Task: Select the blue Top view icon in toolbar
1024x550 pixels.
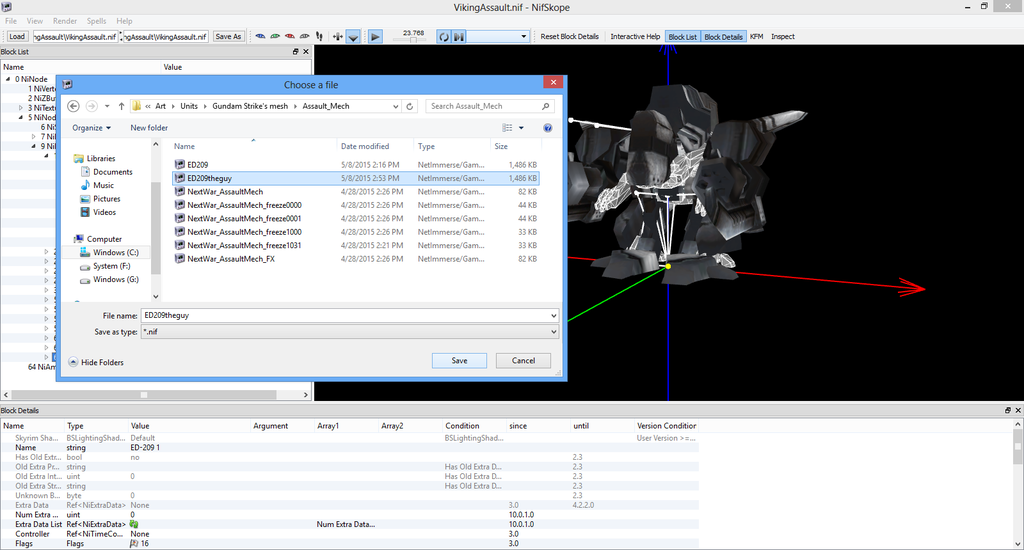Action: 260,37
